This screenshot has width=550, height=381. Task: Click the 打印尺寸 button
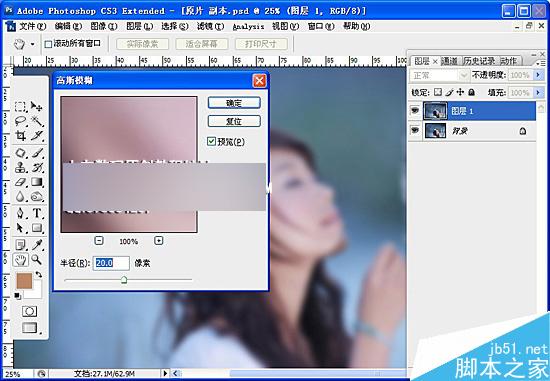click(x=261, y=44)
